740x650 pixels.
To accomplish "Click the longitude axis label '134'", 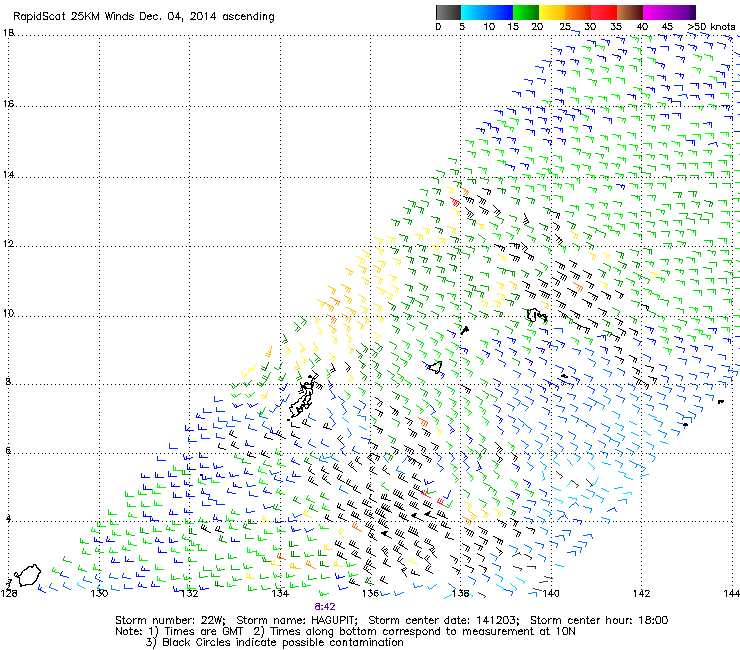I will [x=280, y=593].
